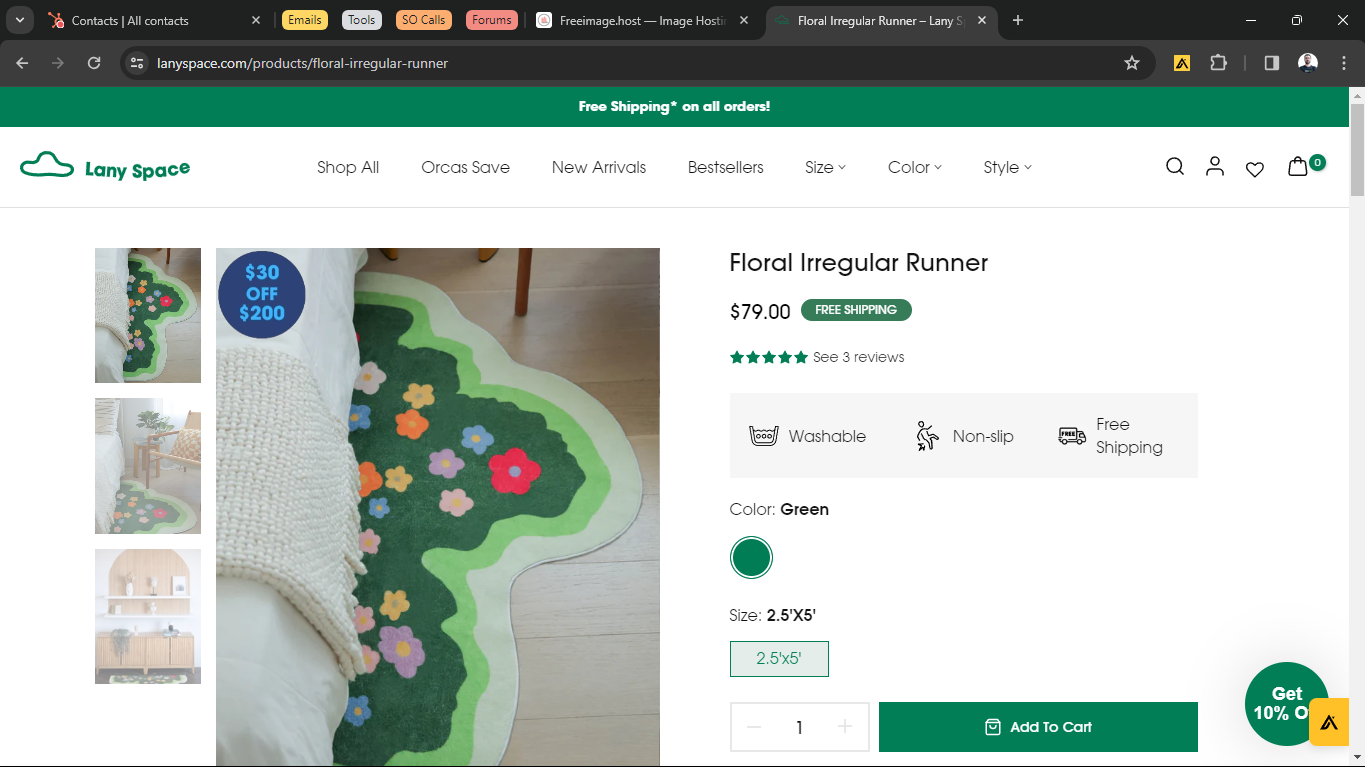Open the wishlist heart icon
The width and height of the screenshot is (1365, 767).
1255,169
